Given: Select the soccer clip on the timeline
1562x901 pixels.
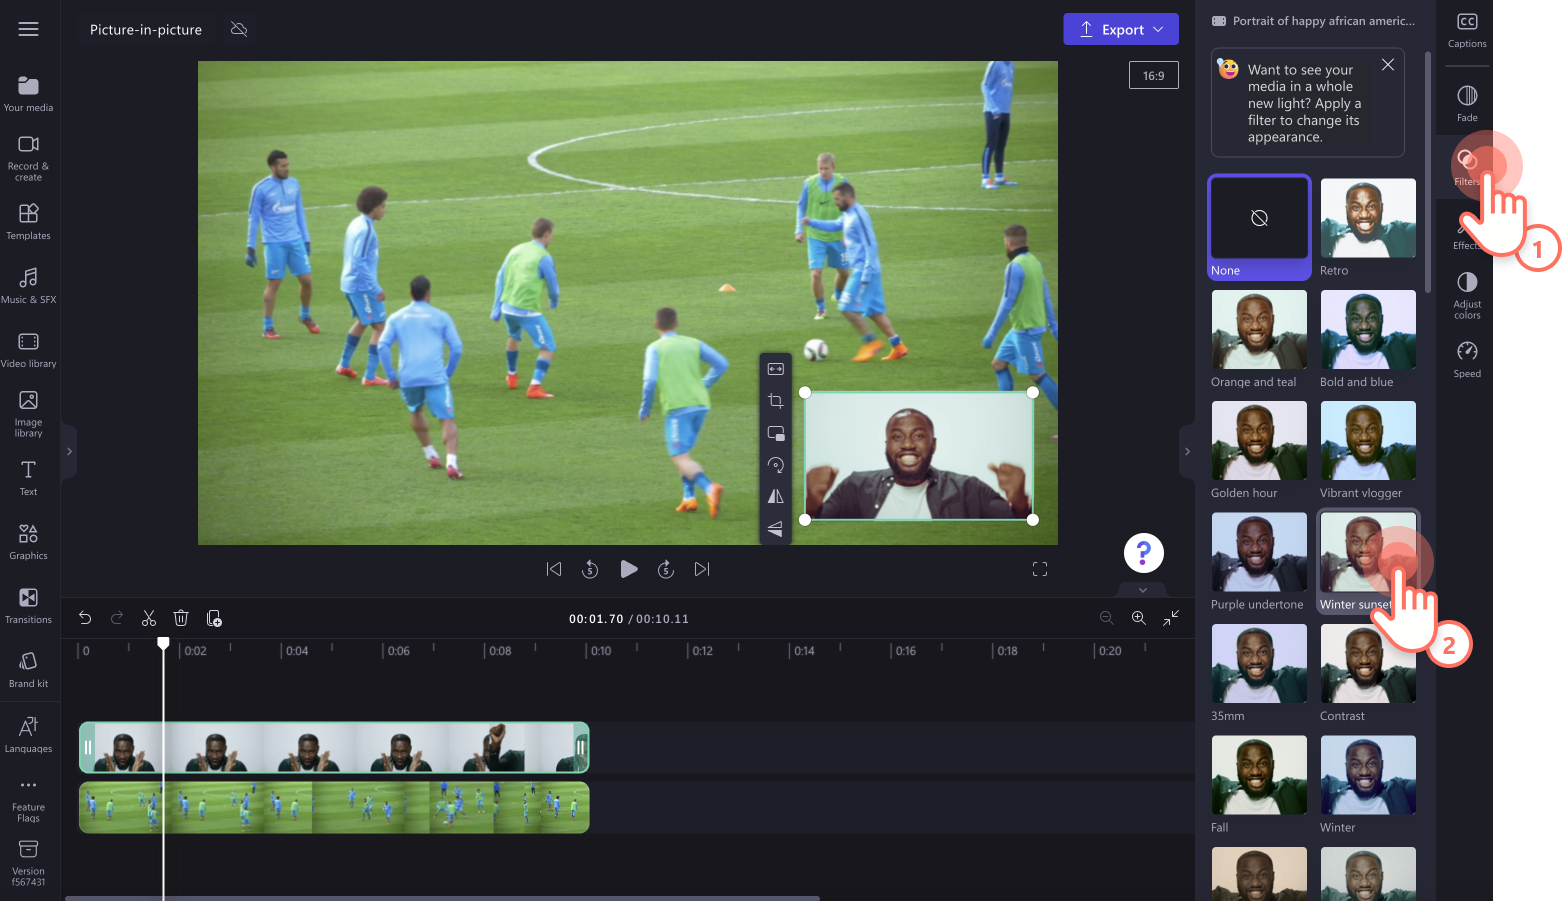Looking at the screenshot, I should (334, 808).
